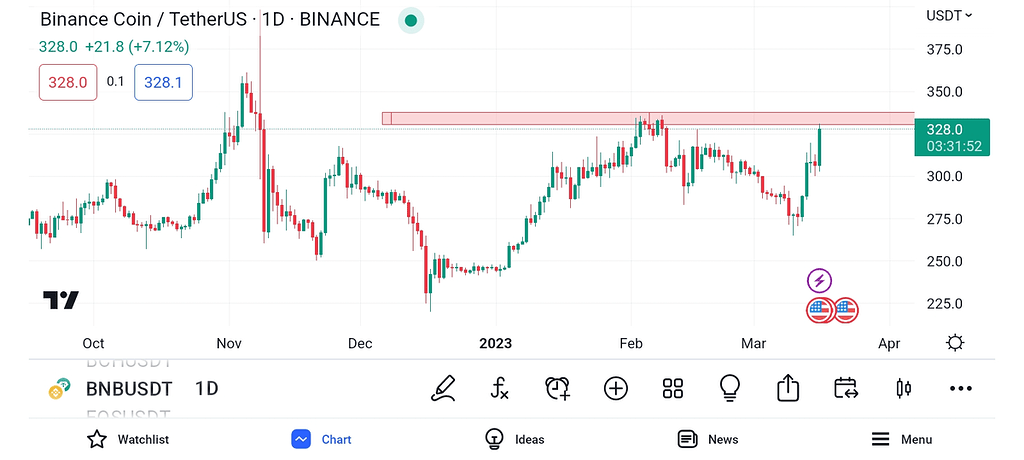
Task: Switch to the Watchlist tab
Action: pos(128,439)
